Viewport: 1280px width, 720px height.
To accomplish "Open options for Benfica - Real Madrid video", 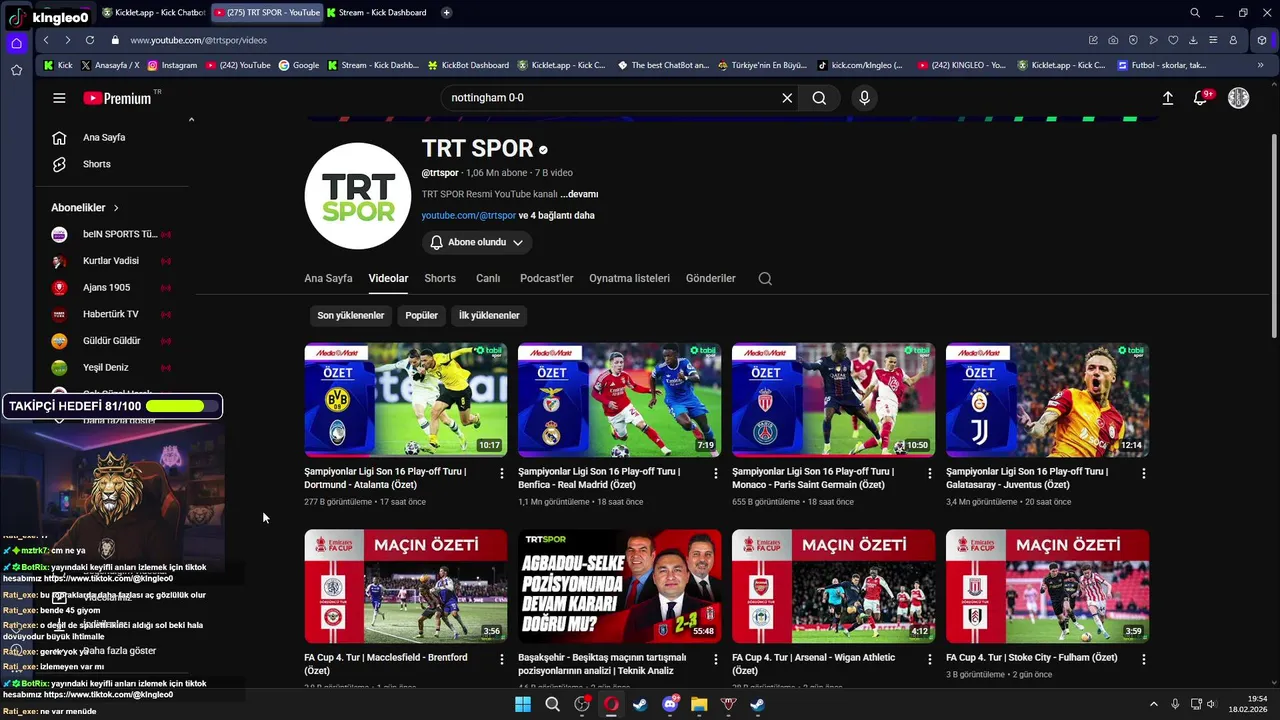I will click(716, 473).
